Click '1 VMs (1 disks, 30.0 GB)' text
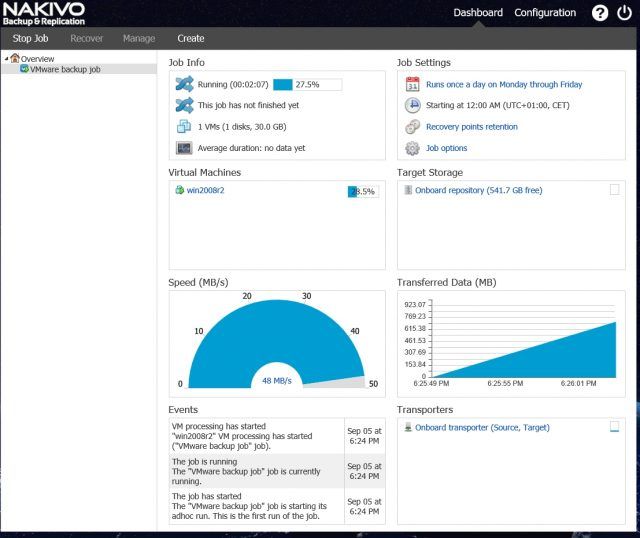This screenshot has width=640, height=538. click(x=242, y=127)
